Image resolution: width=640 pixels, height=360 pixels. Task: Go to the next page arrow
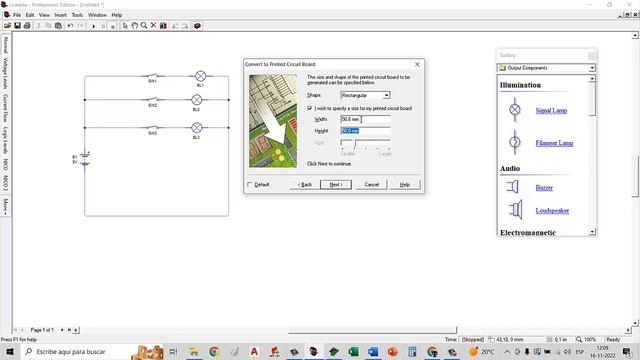(x=62, y=330)
